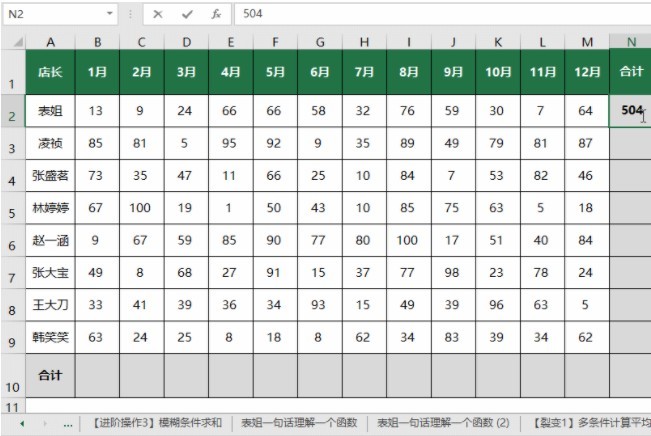
Task: Click the formula bar input showing 504
Action: (x=443, y=14)
